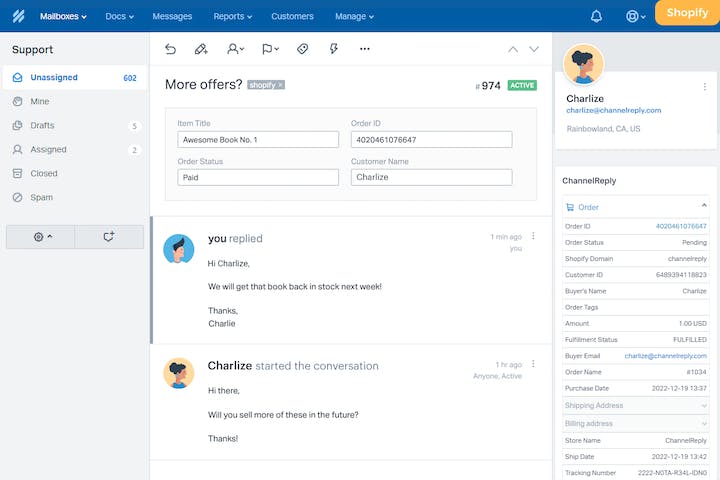This screenshot has width=720, height=480.
Task: Click Charlize's sidebar profile picture
Action: 583,65
